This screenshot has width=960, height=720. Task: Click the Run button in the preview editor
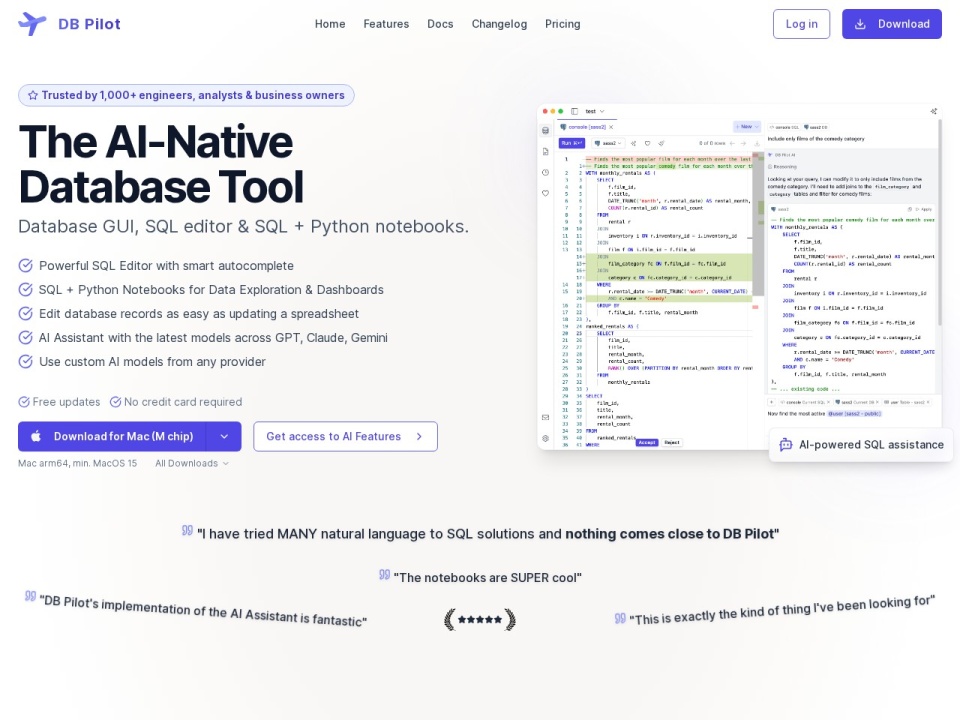572,143
